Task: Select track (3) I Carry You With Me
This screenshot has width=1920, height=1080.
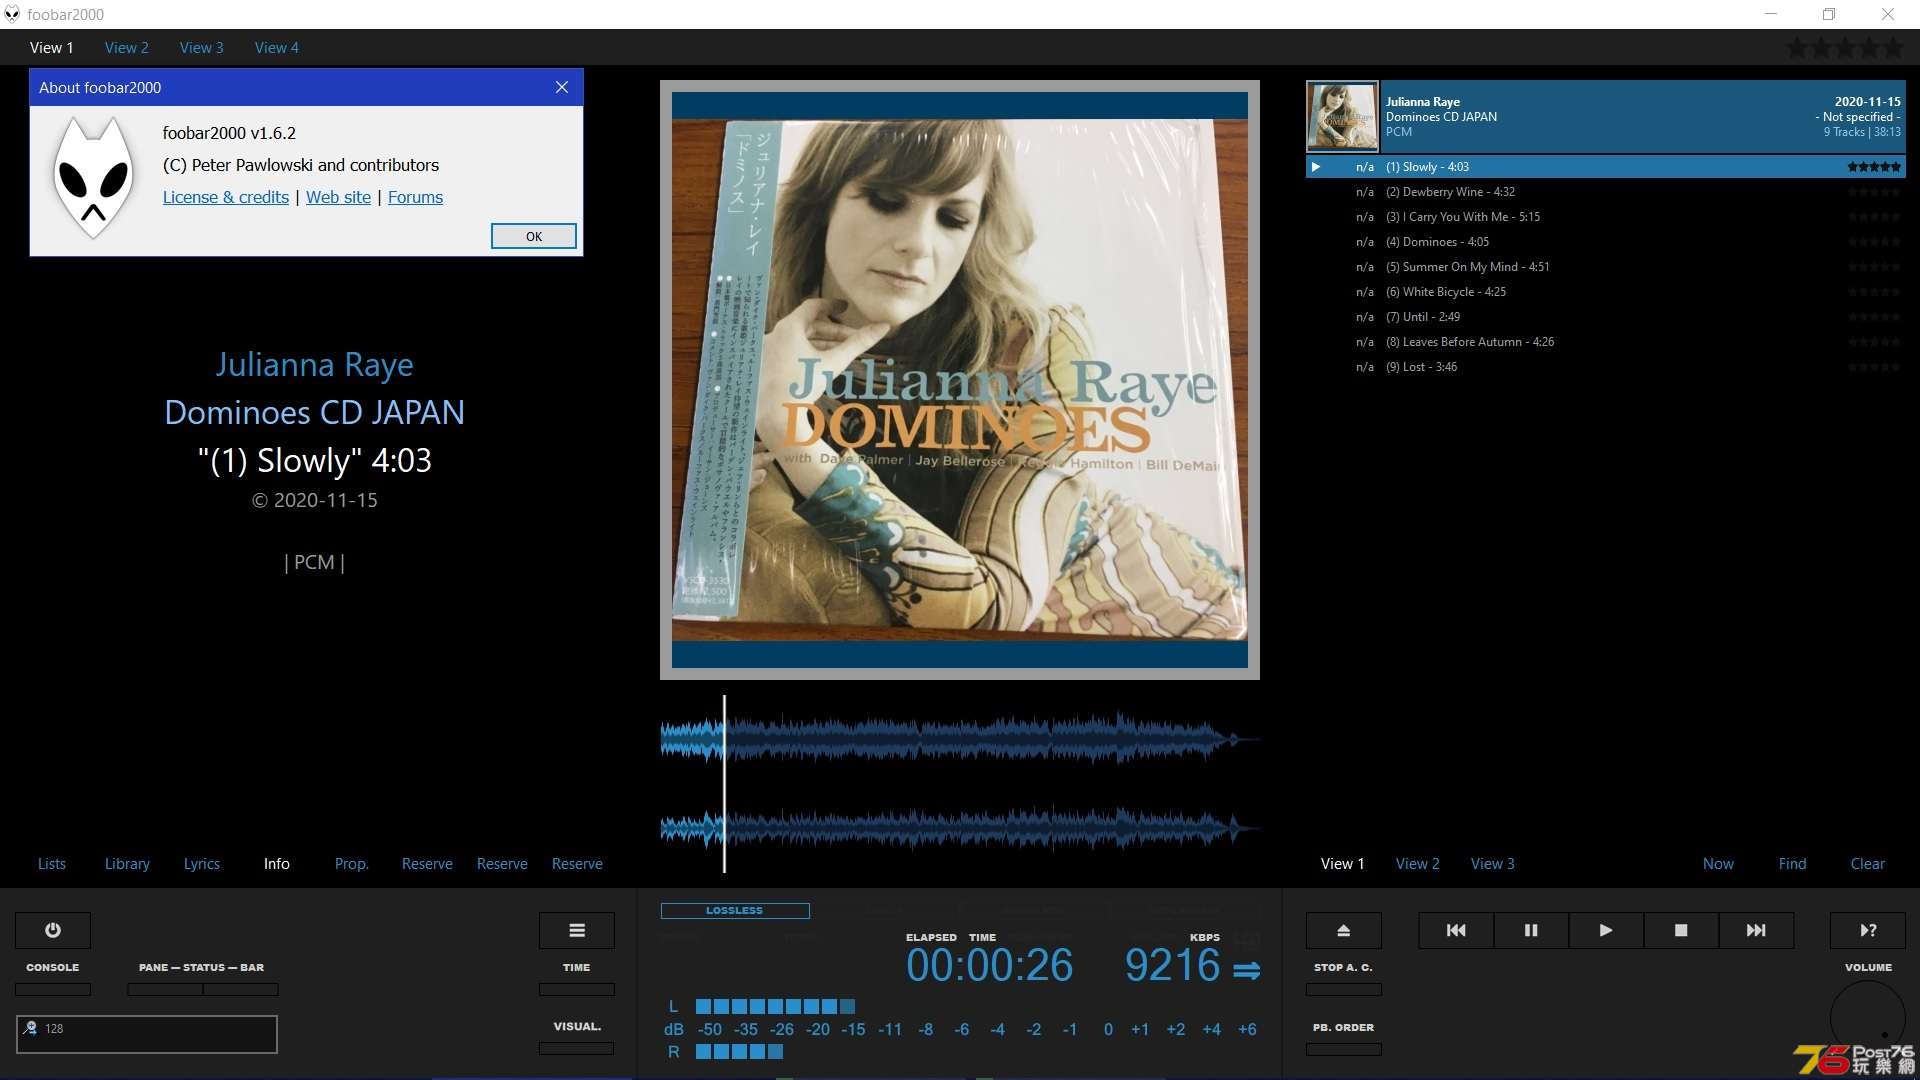Action: tap(1605, 217)
